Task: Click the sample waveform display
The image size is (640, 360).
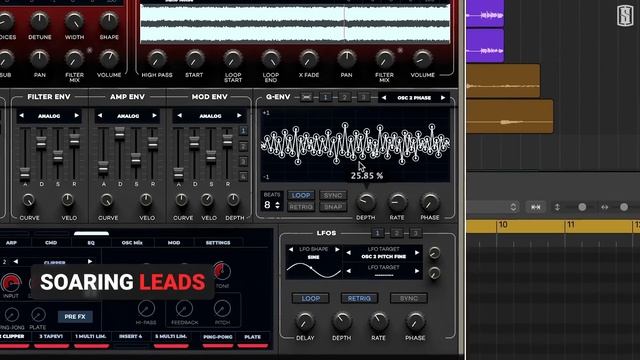Action: pyautogui.click(x=295, y=23)
